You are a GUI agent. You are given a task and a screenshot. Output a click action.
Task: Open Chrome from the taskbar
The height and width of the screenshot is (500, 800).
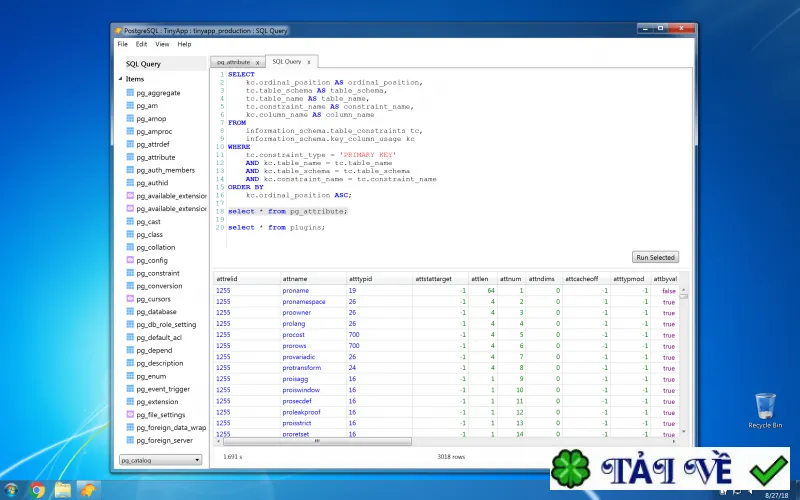click(x=37, y=490)
